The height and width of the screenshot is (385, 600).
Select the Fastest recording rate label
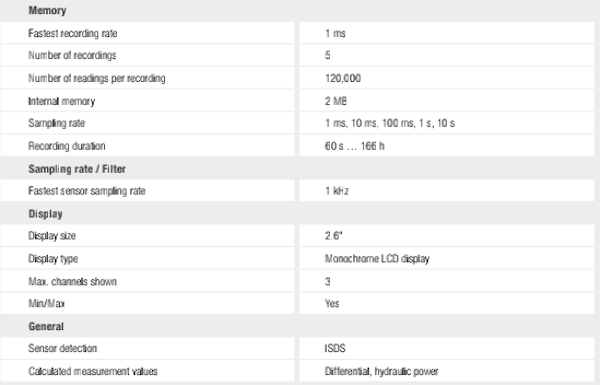pos(73,33)
